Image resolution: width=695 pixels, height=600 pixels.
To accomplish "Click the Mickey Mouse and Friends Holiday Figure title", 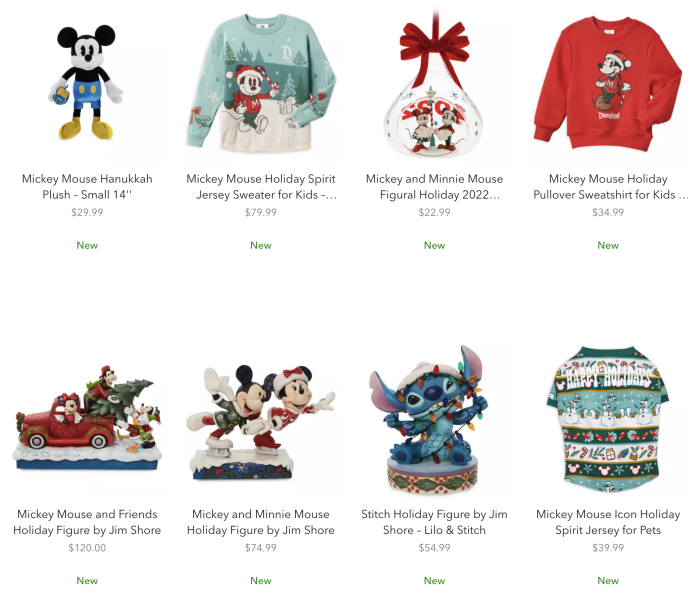I will coord(87,522).
